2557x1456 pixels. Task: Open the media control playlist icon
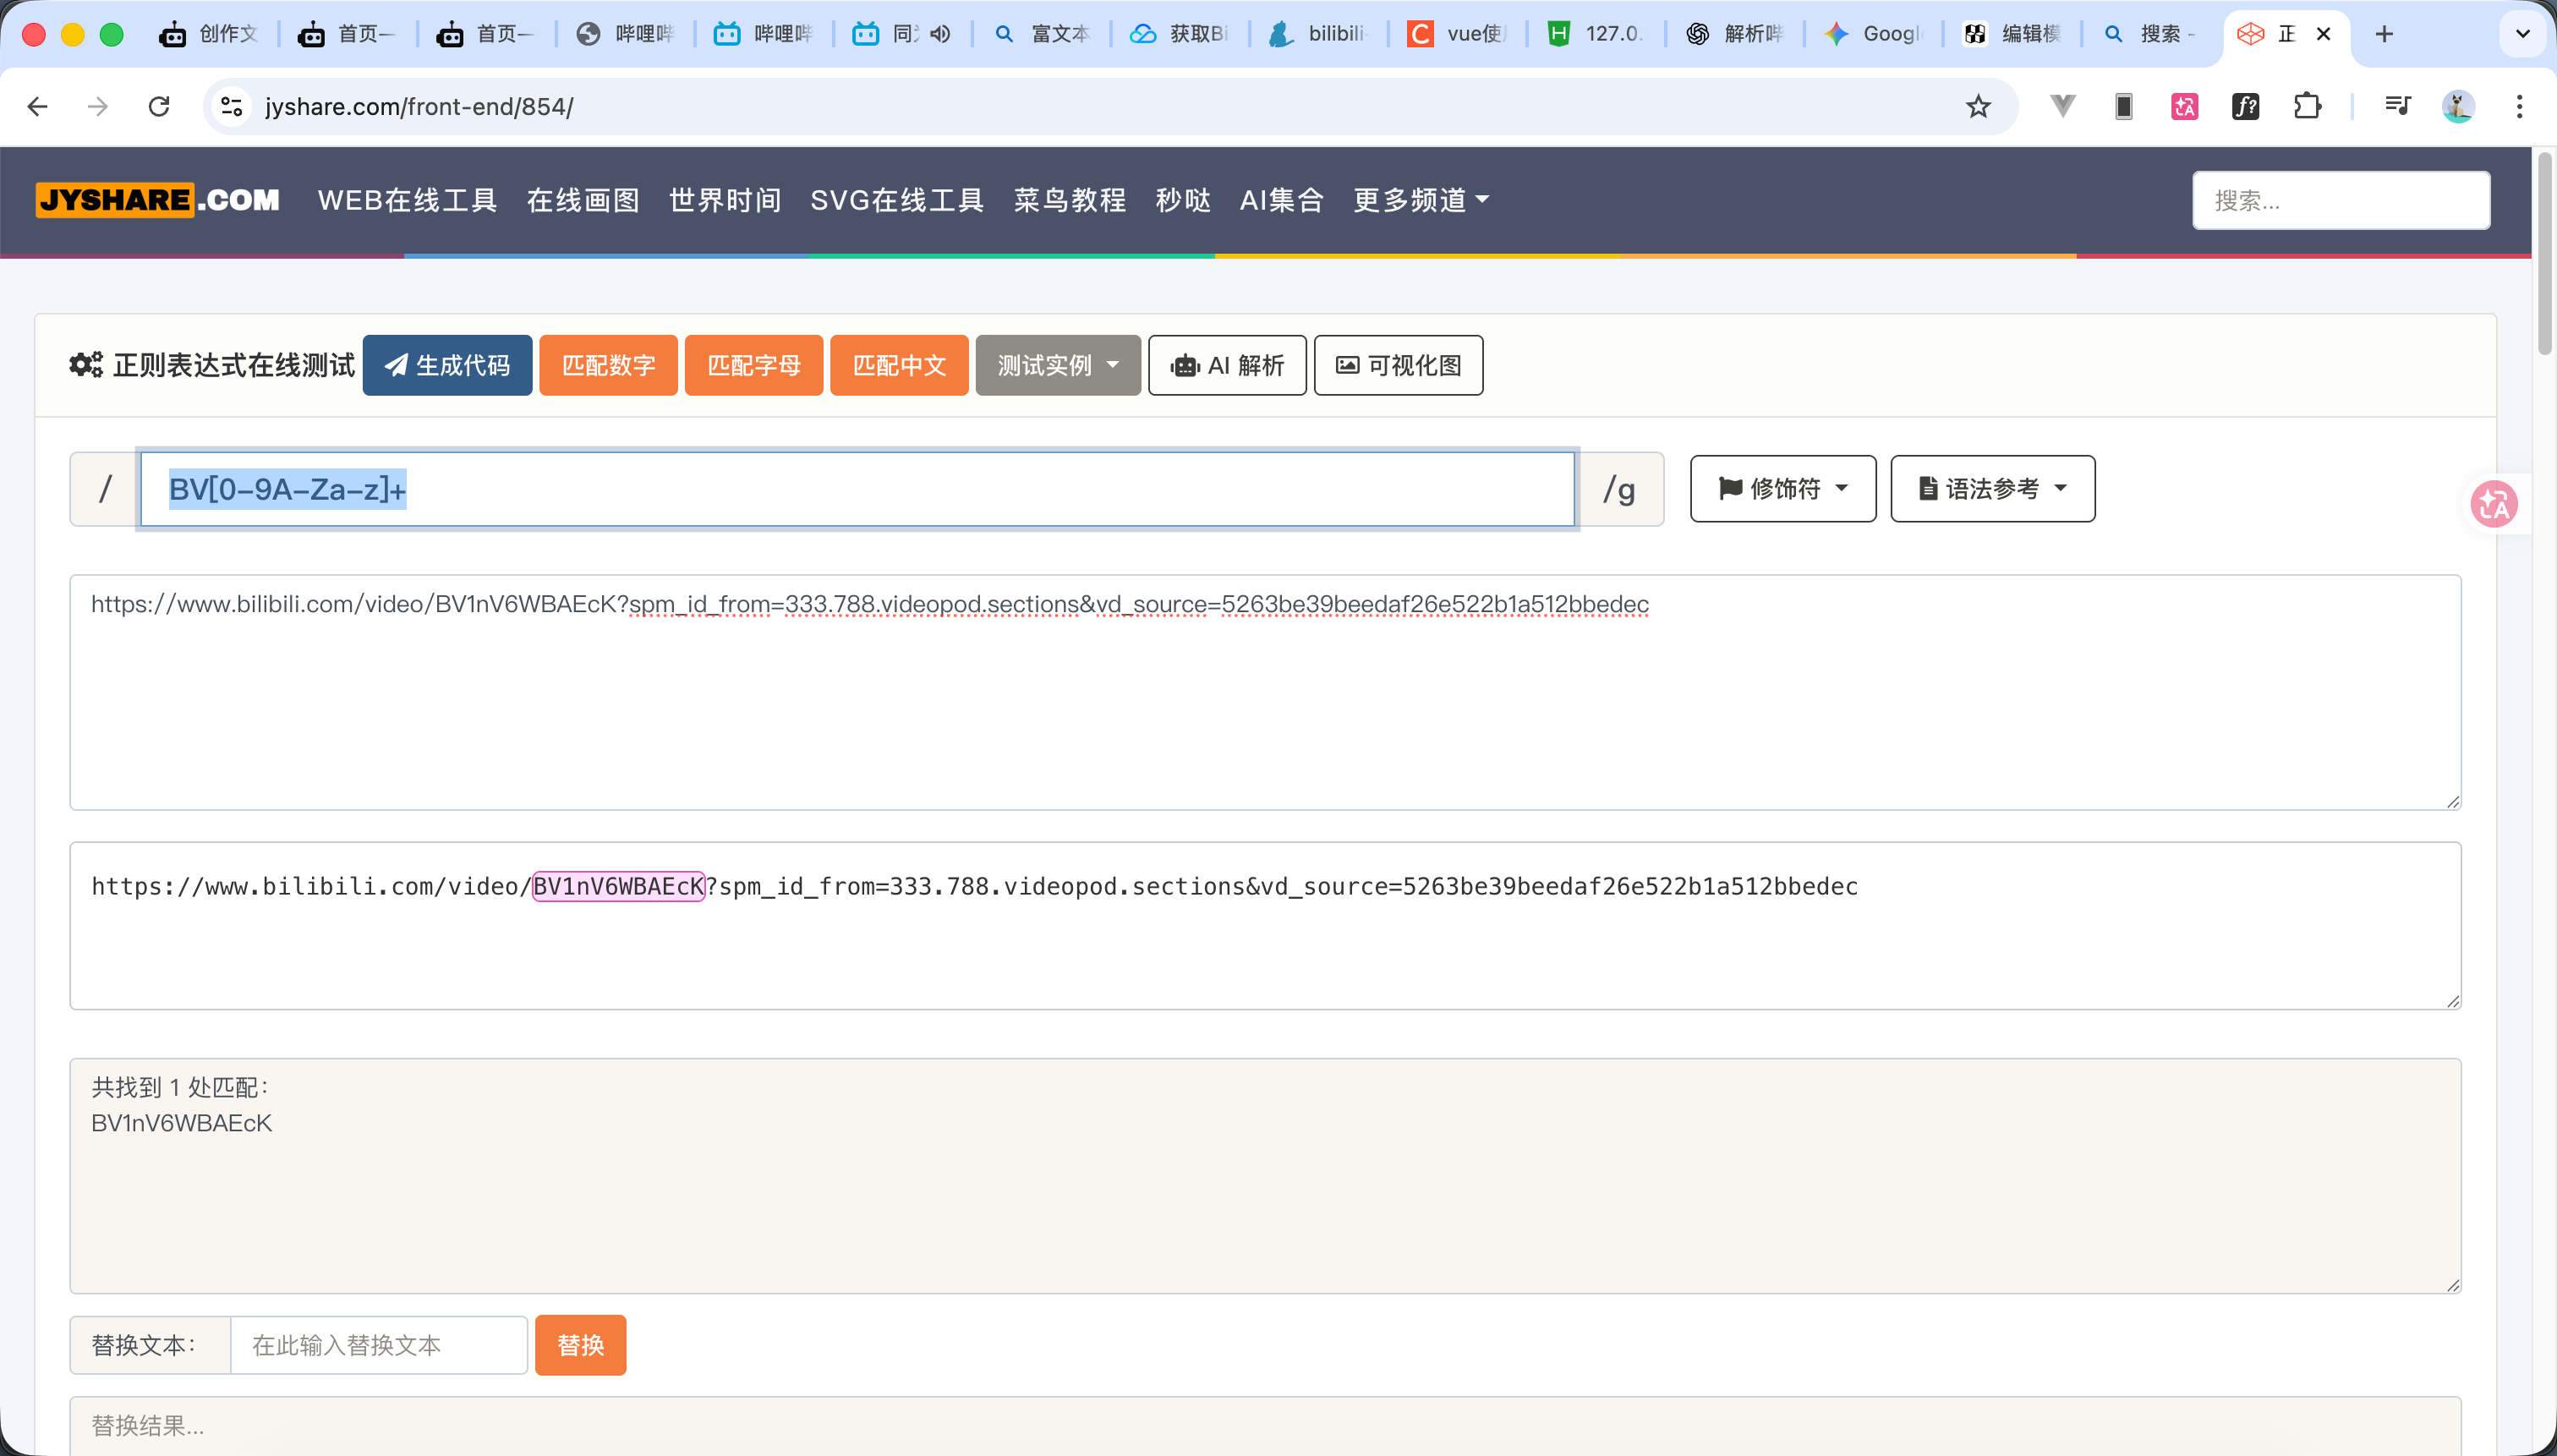2397,106
